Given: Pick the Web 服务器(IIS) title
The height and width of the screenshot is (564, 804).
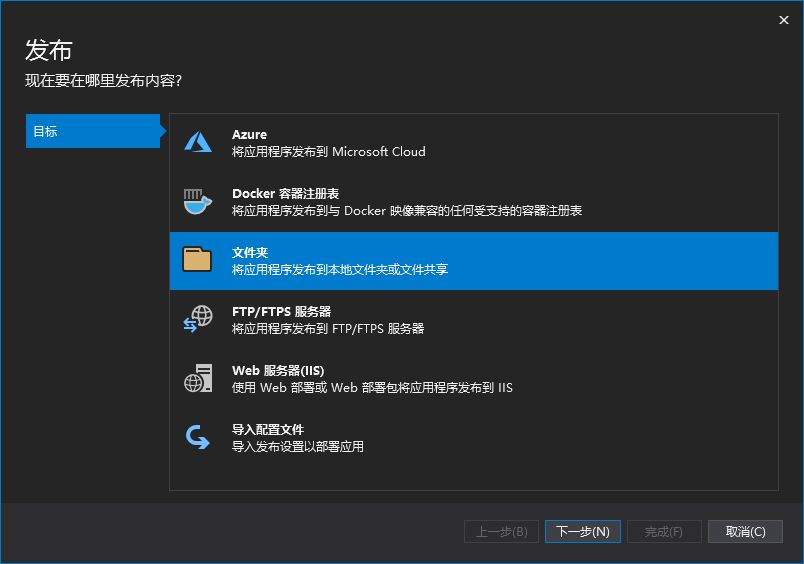Looking at the screenshot, I should [278, 370].
